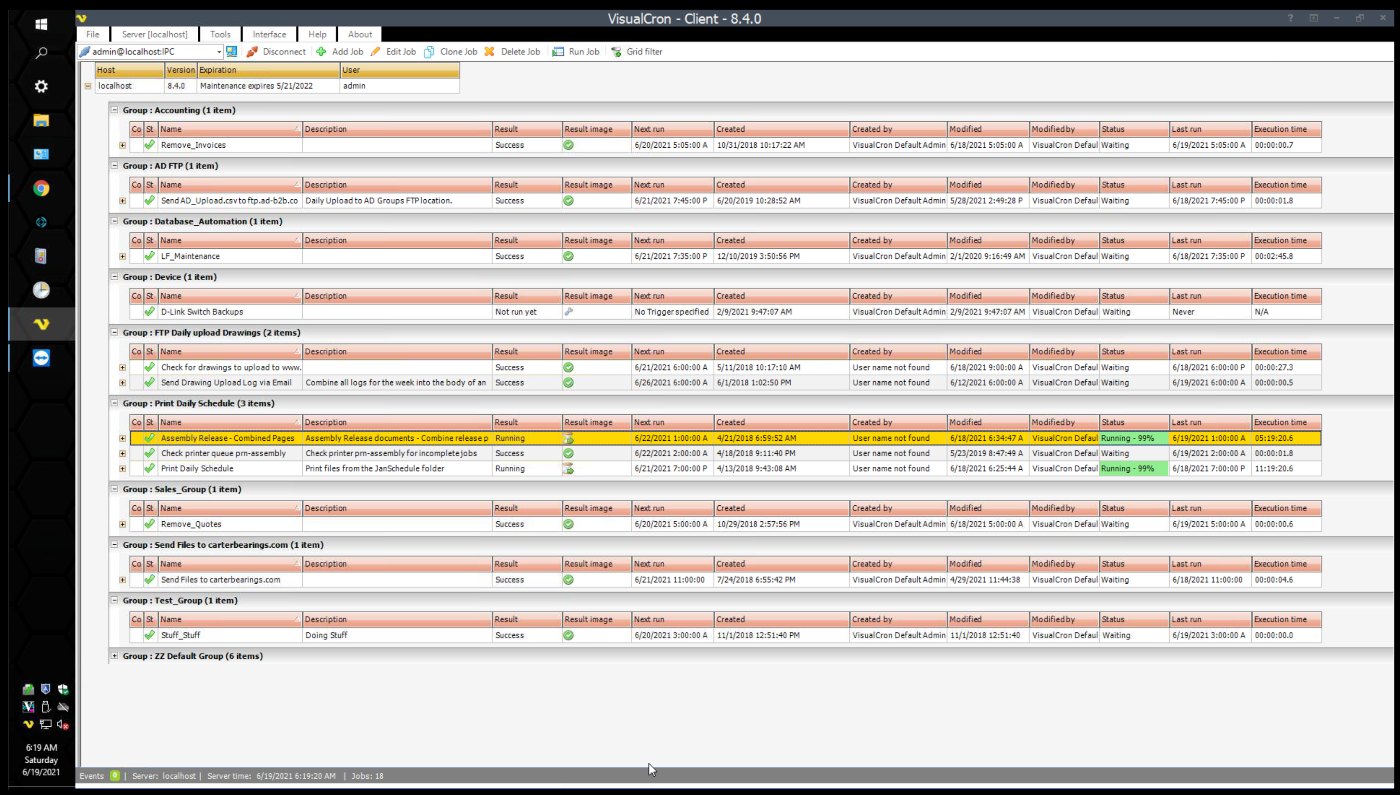Open the Tools menu tab
The image size is (1400, 795).
point(220,34)
